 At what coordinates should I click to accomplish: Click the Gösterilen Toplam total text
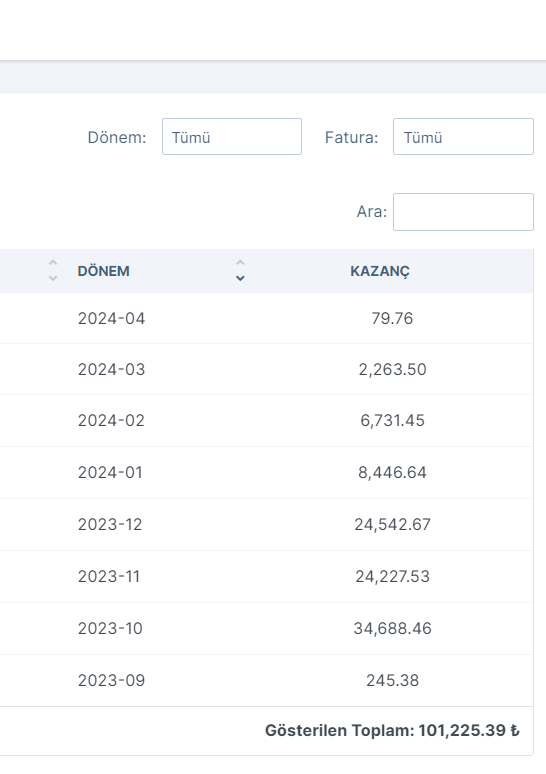coord(392,731)
